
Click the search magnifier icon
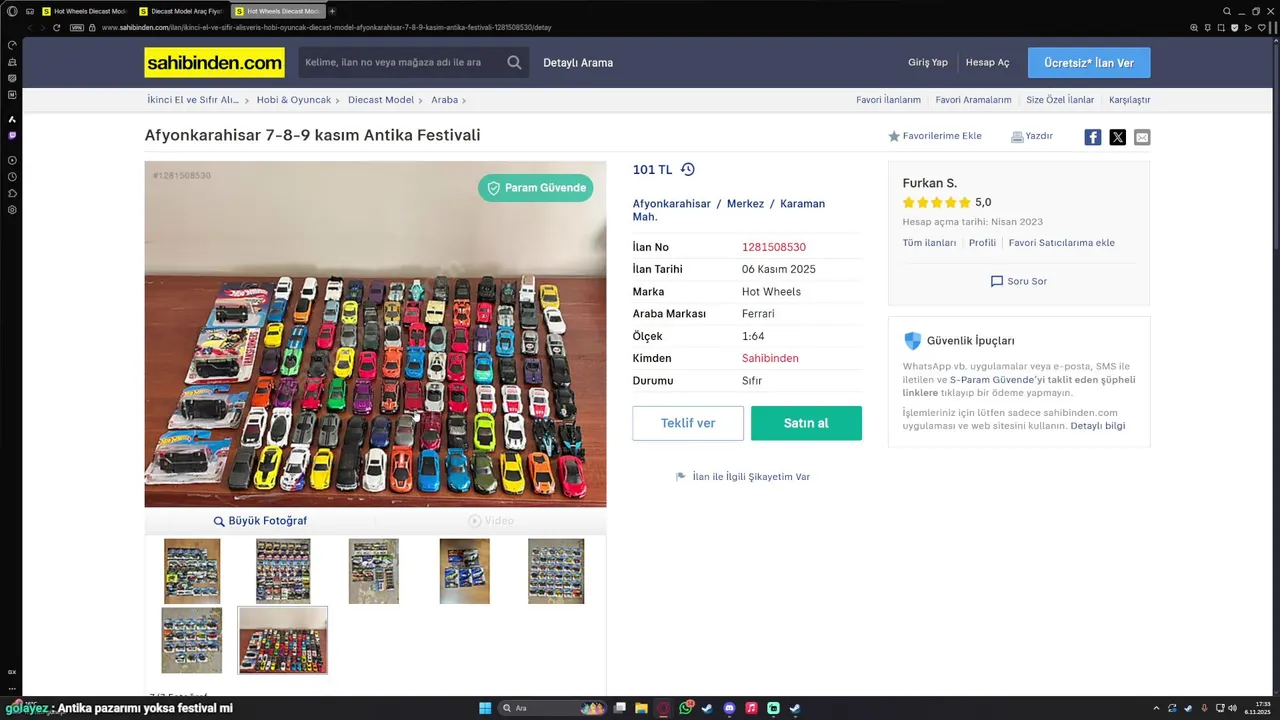click(514, 62)
